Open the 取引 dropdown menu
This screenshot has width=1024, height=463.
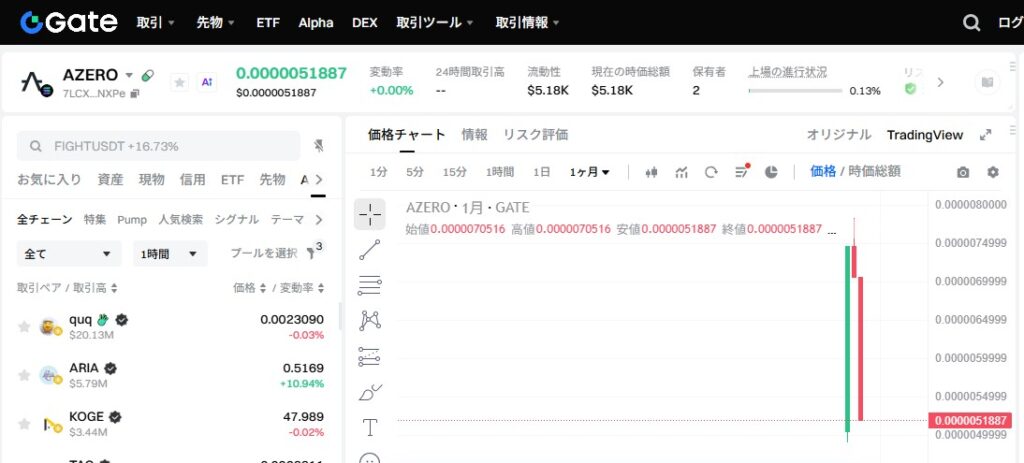155,22
